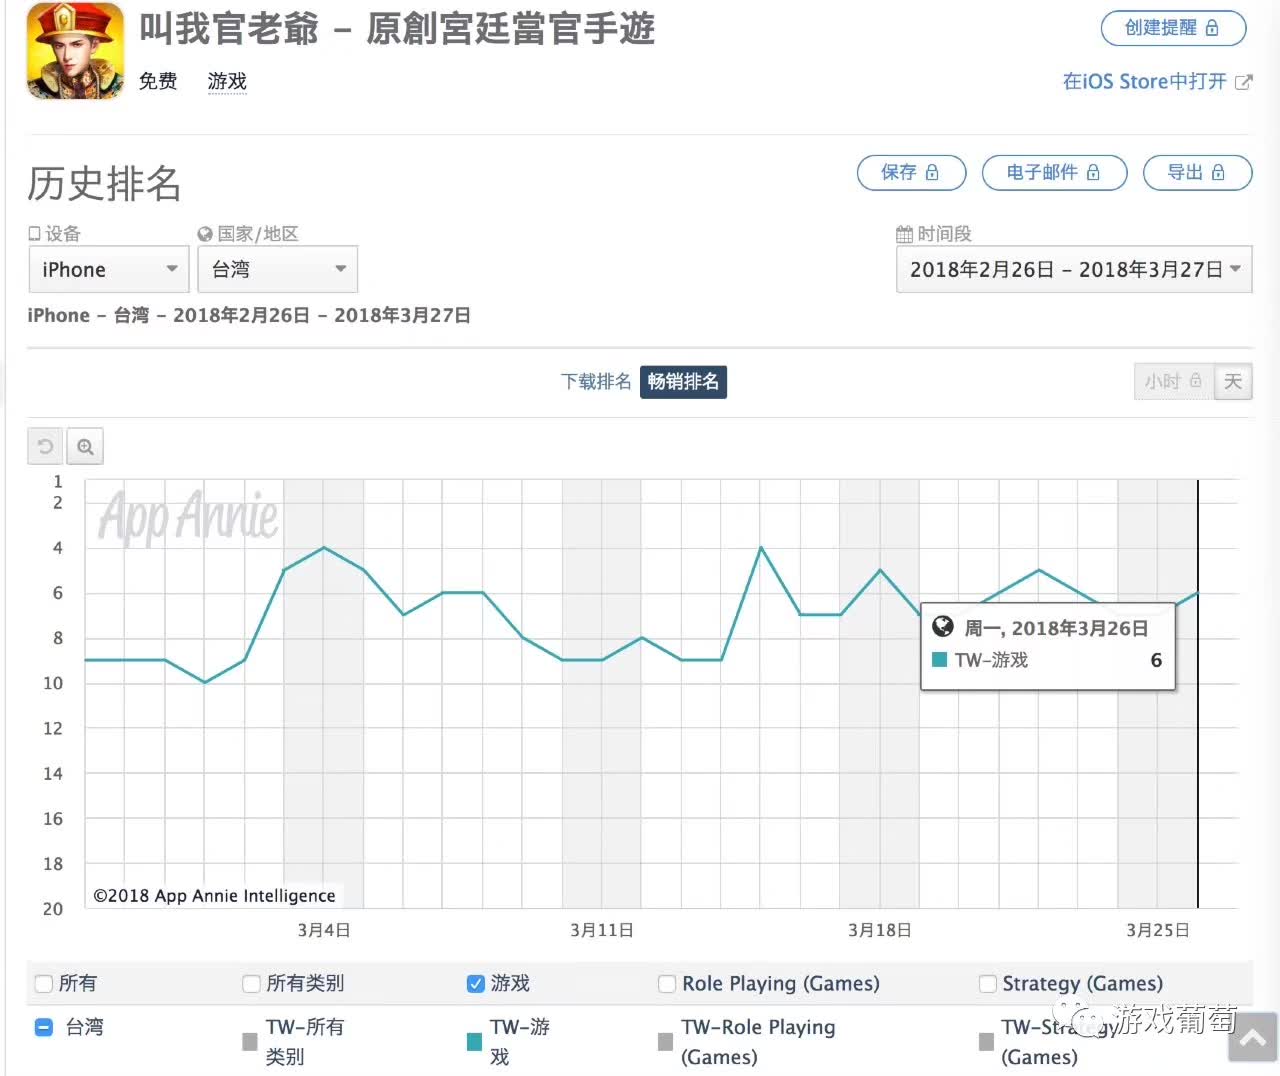1280x1076 pixels.
Task: Click the 保存 save button
Action: point(911,173)
